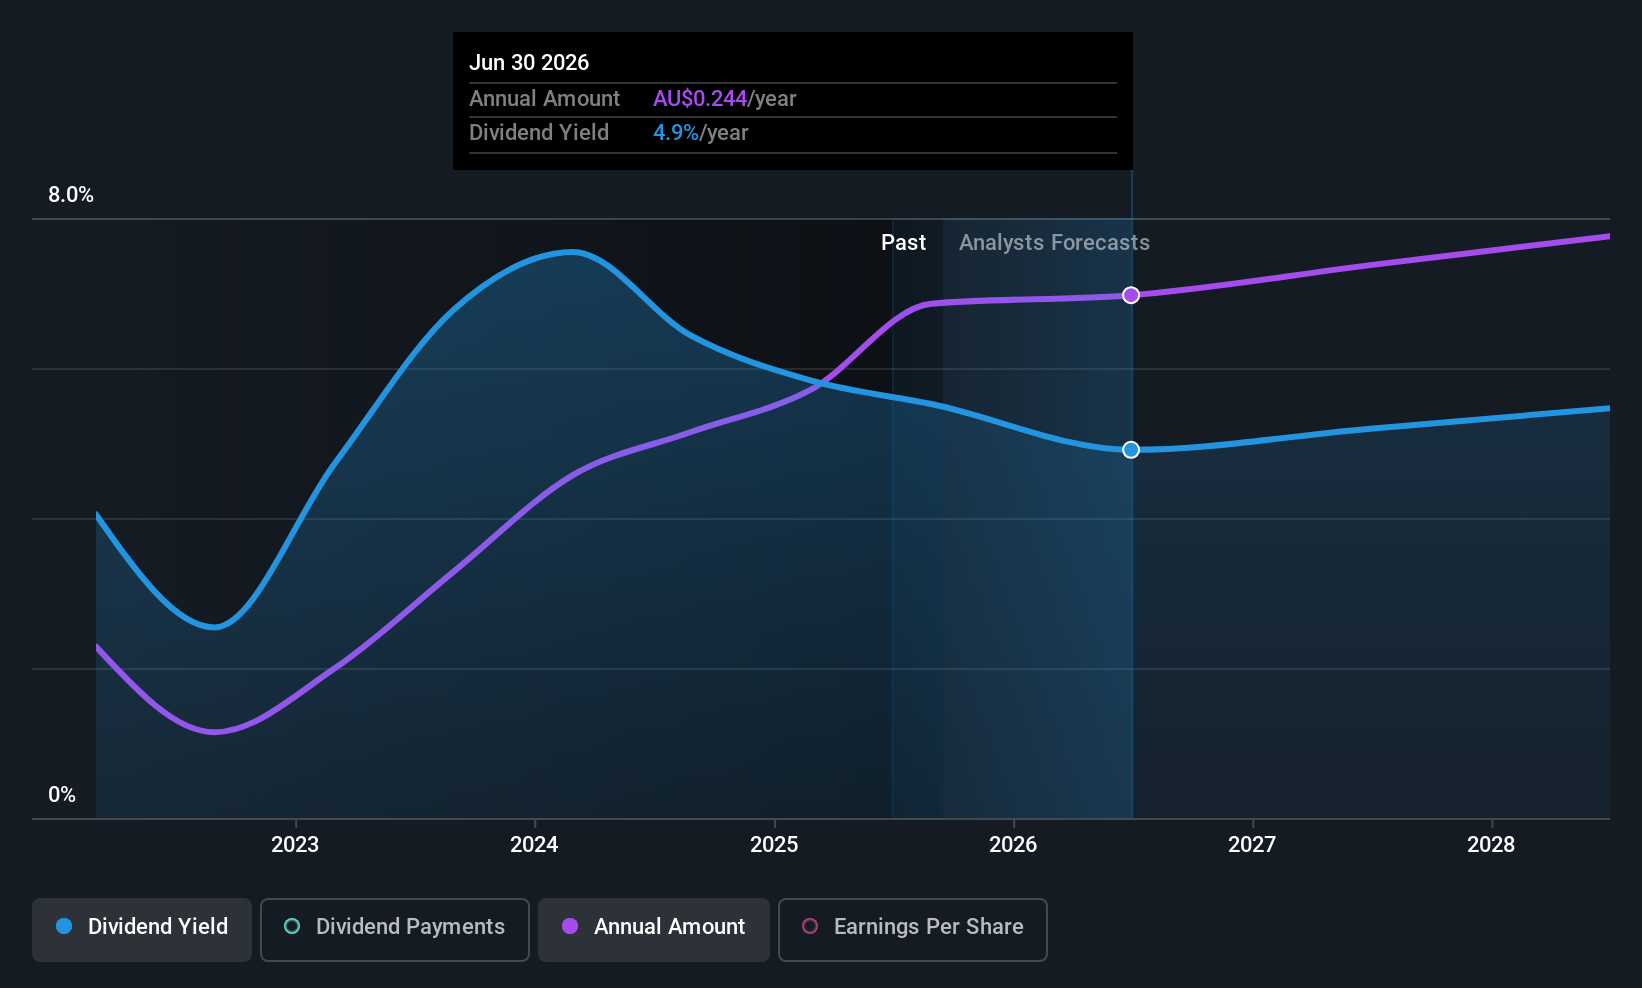This screenshot has height=988, width=1642.
Task: Click the 2023 axis label
Action: [x=295, y=845]
